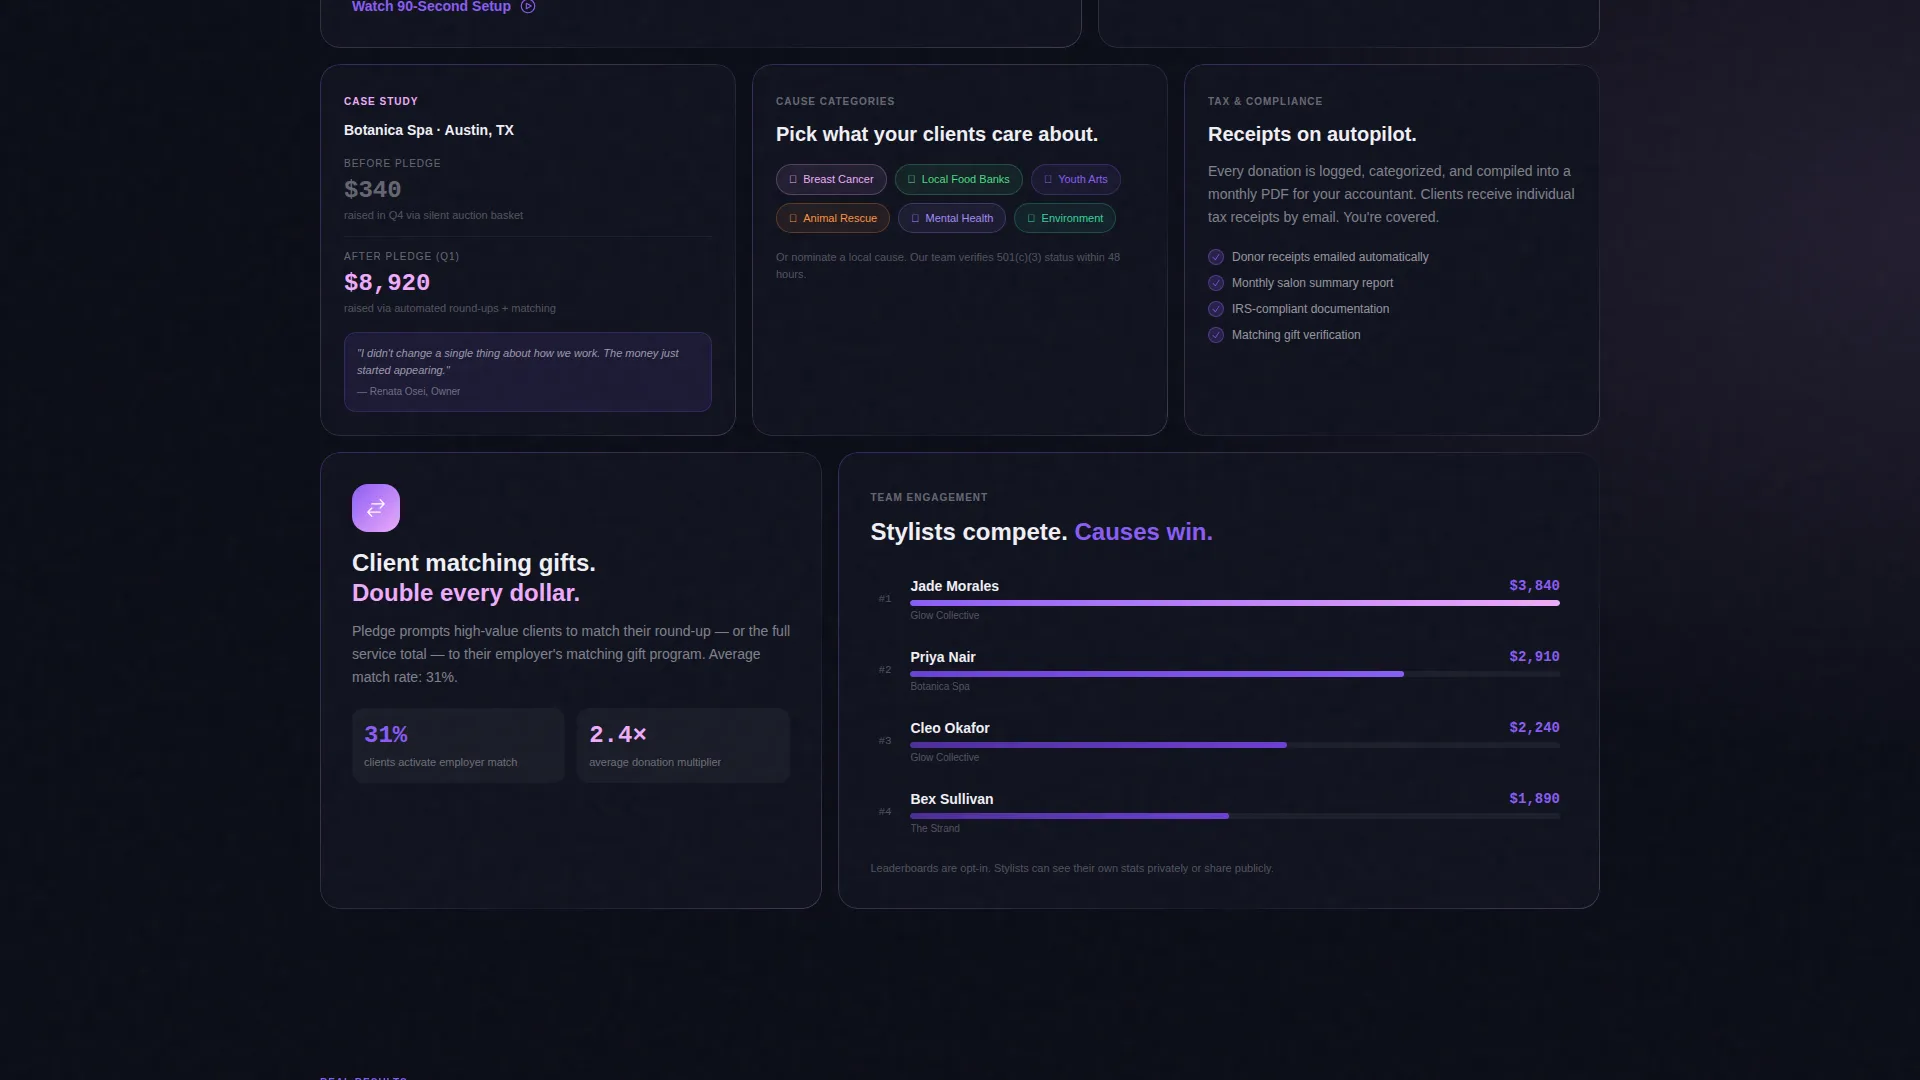Click the play icon beside Watch 90-Second Setup
Screen dimensions: 1920x1080
point(528,7)
